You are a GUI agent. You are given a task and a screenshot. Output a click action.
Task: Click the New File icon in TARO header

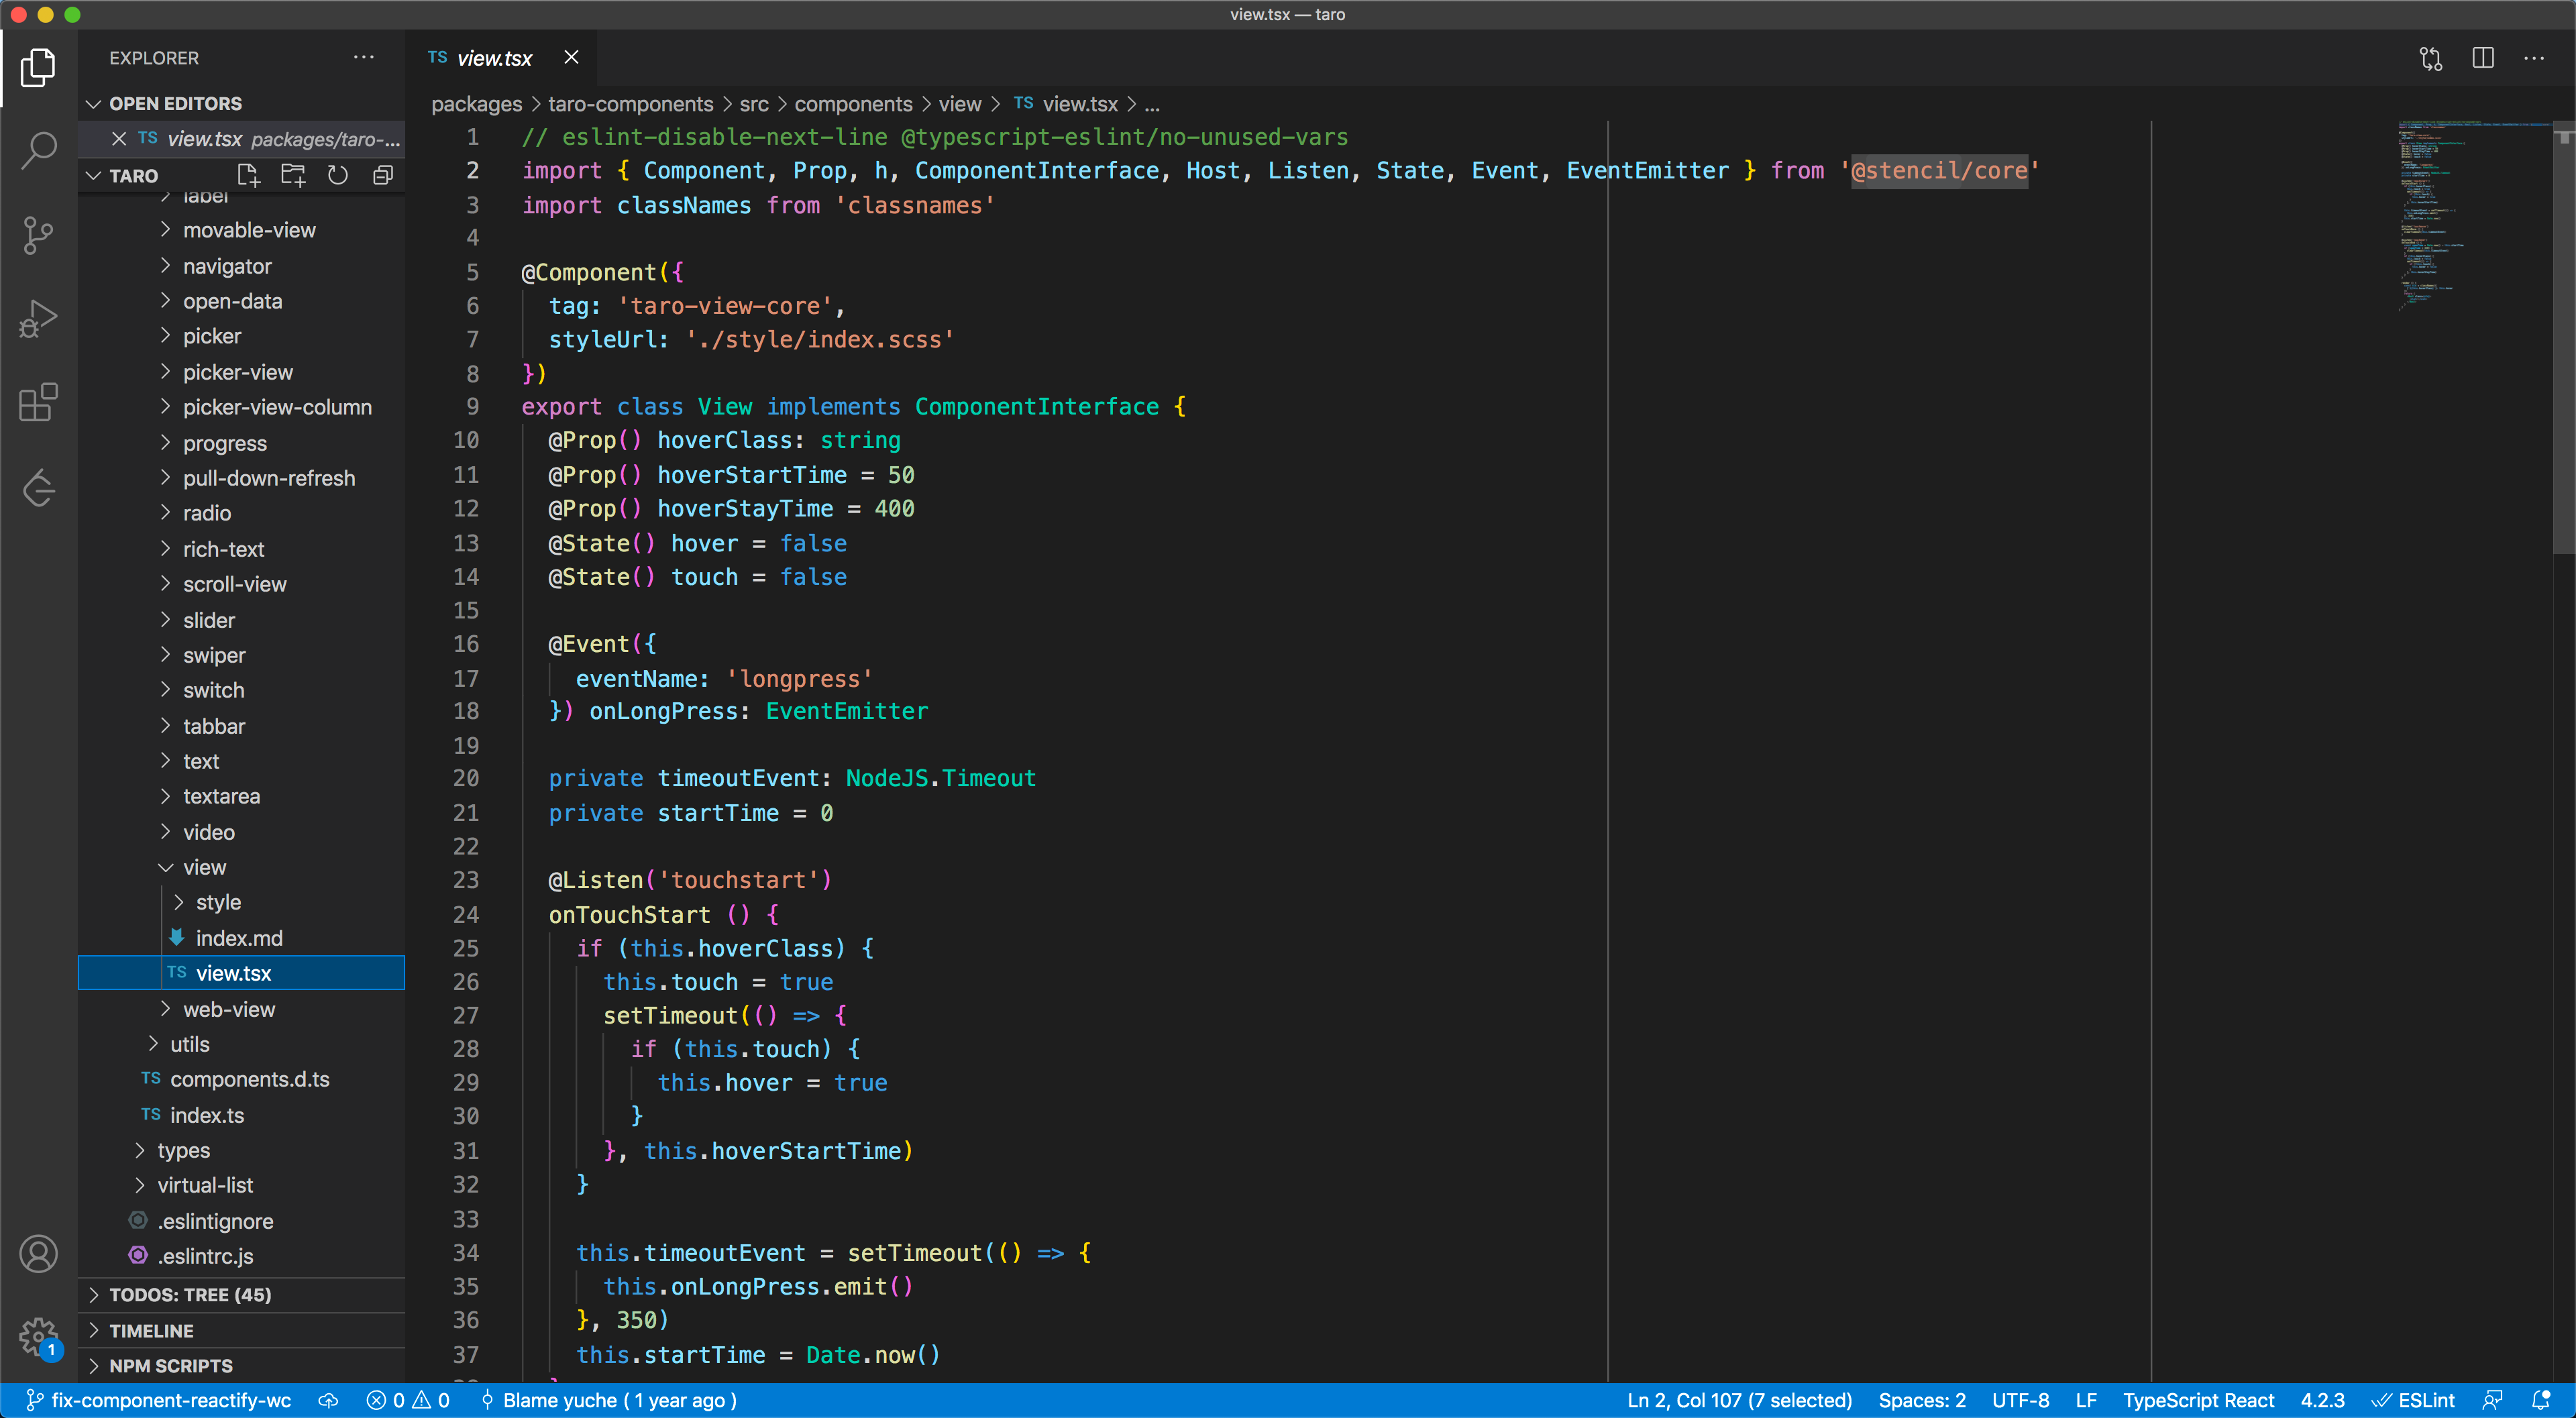[248, 176]
